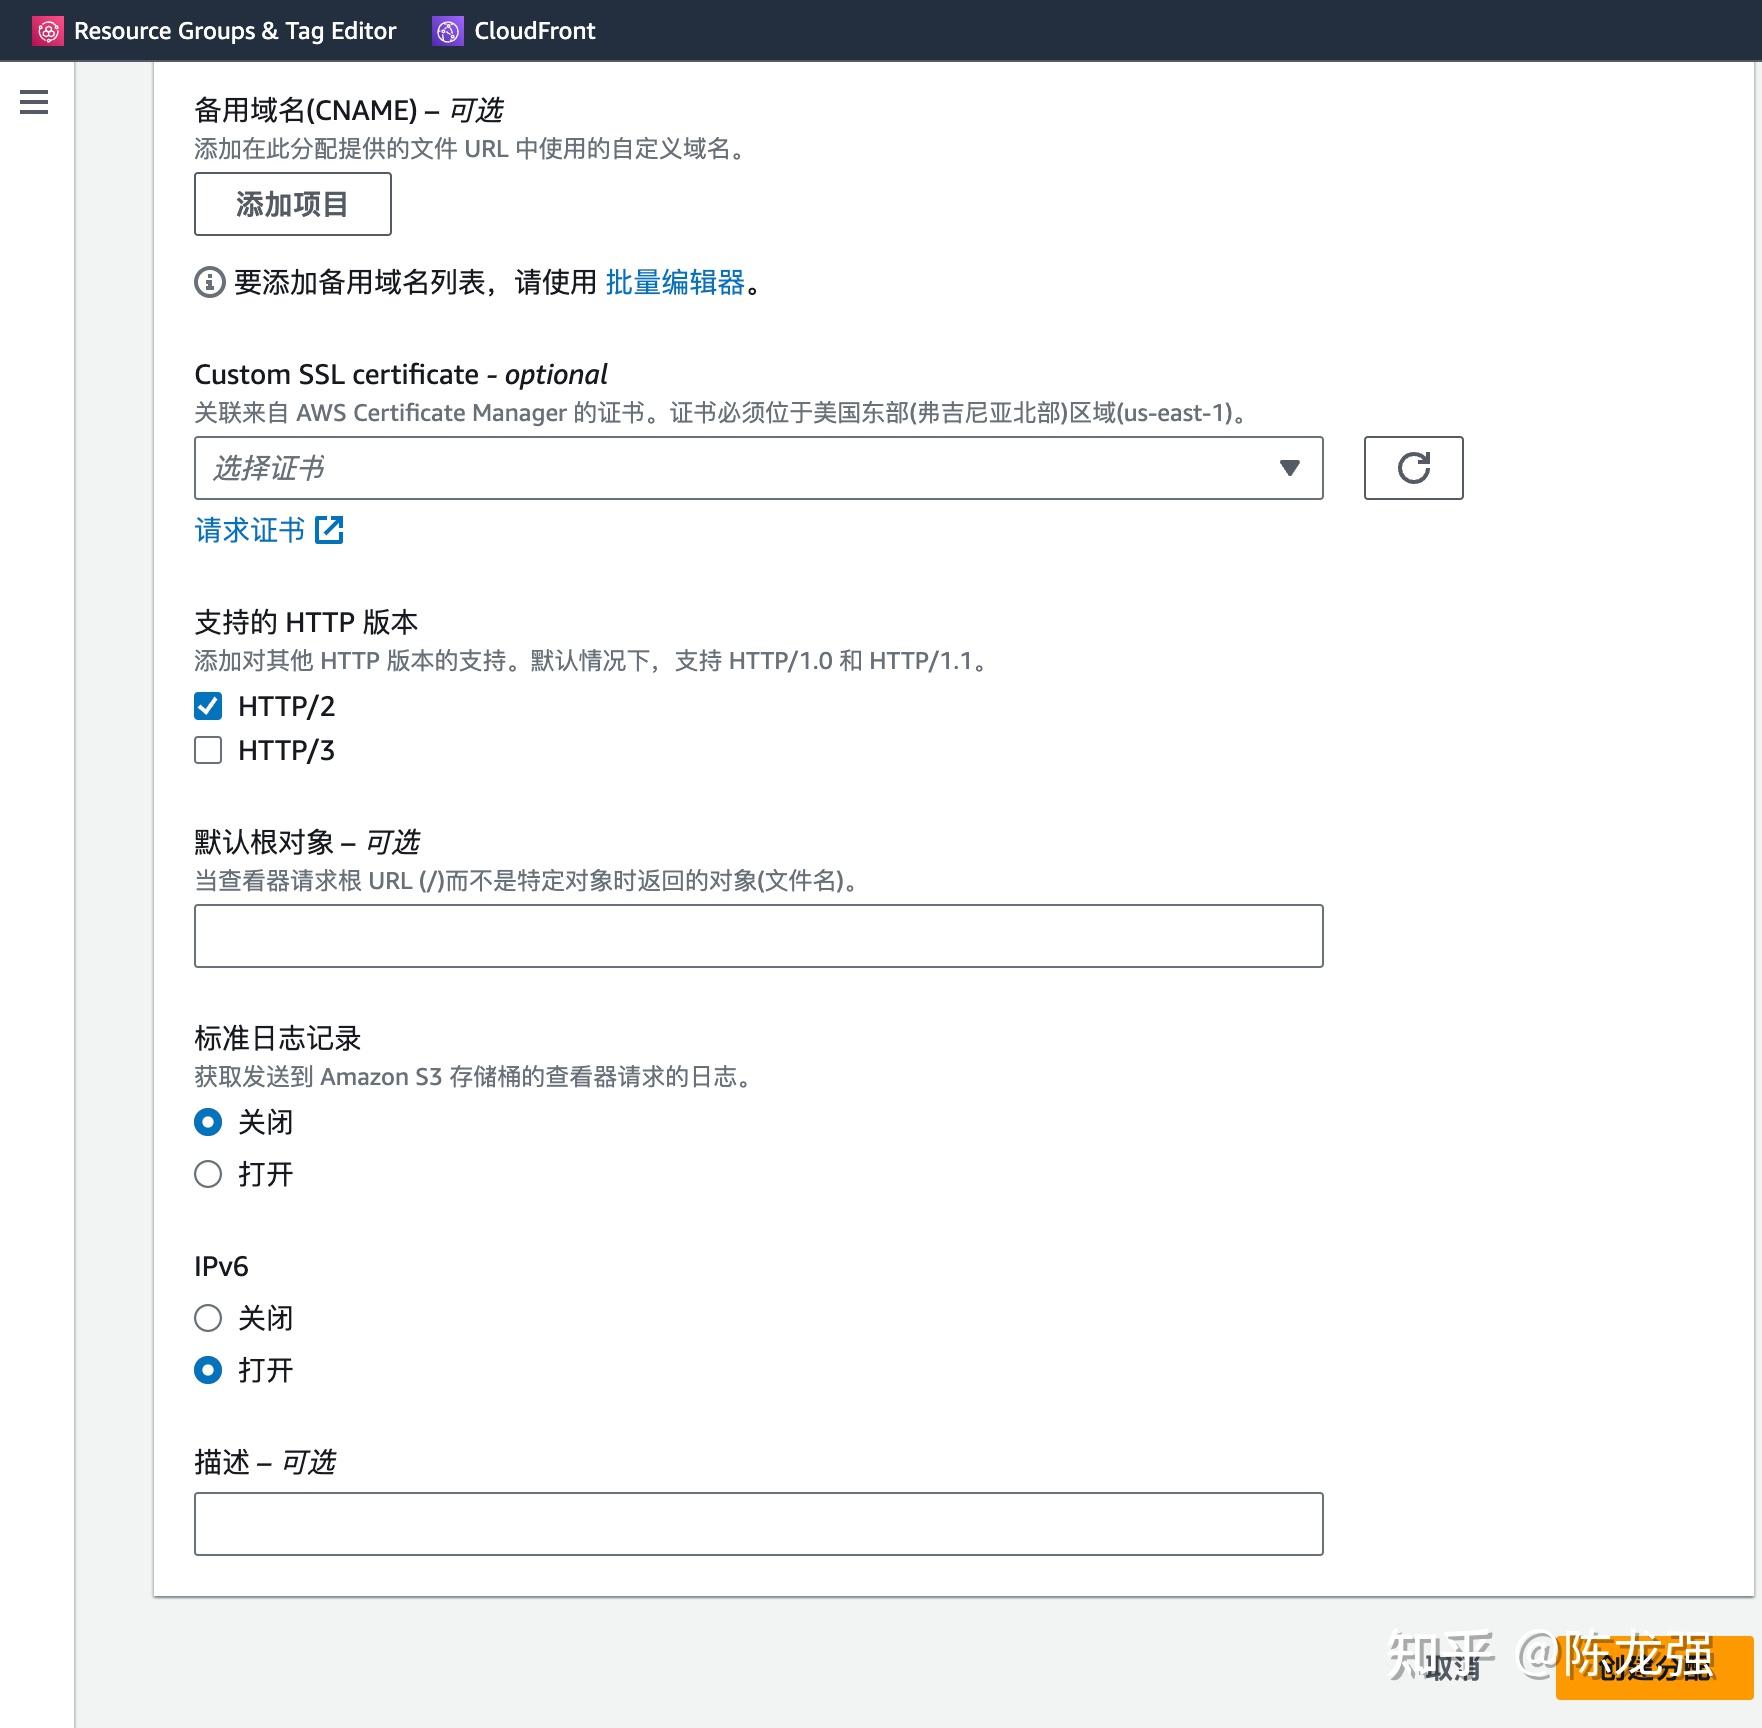The width and height of the screenshot is (1762, 1728).
Task: Refresh the certificate list
Action: 1412,467
